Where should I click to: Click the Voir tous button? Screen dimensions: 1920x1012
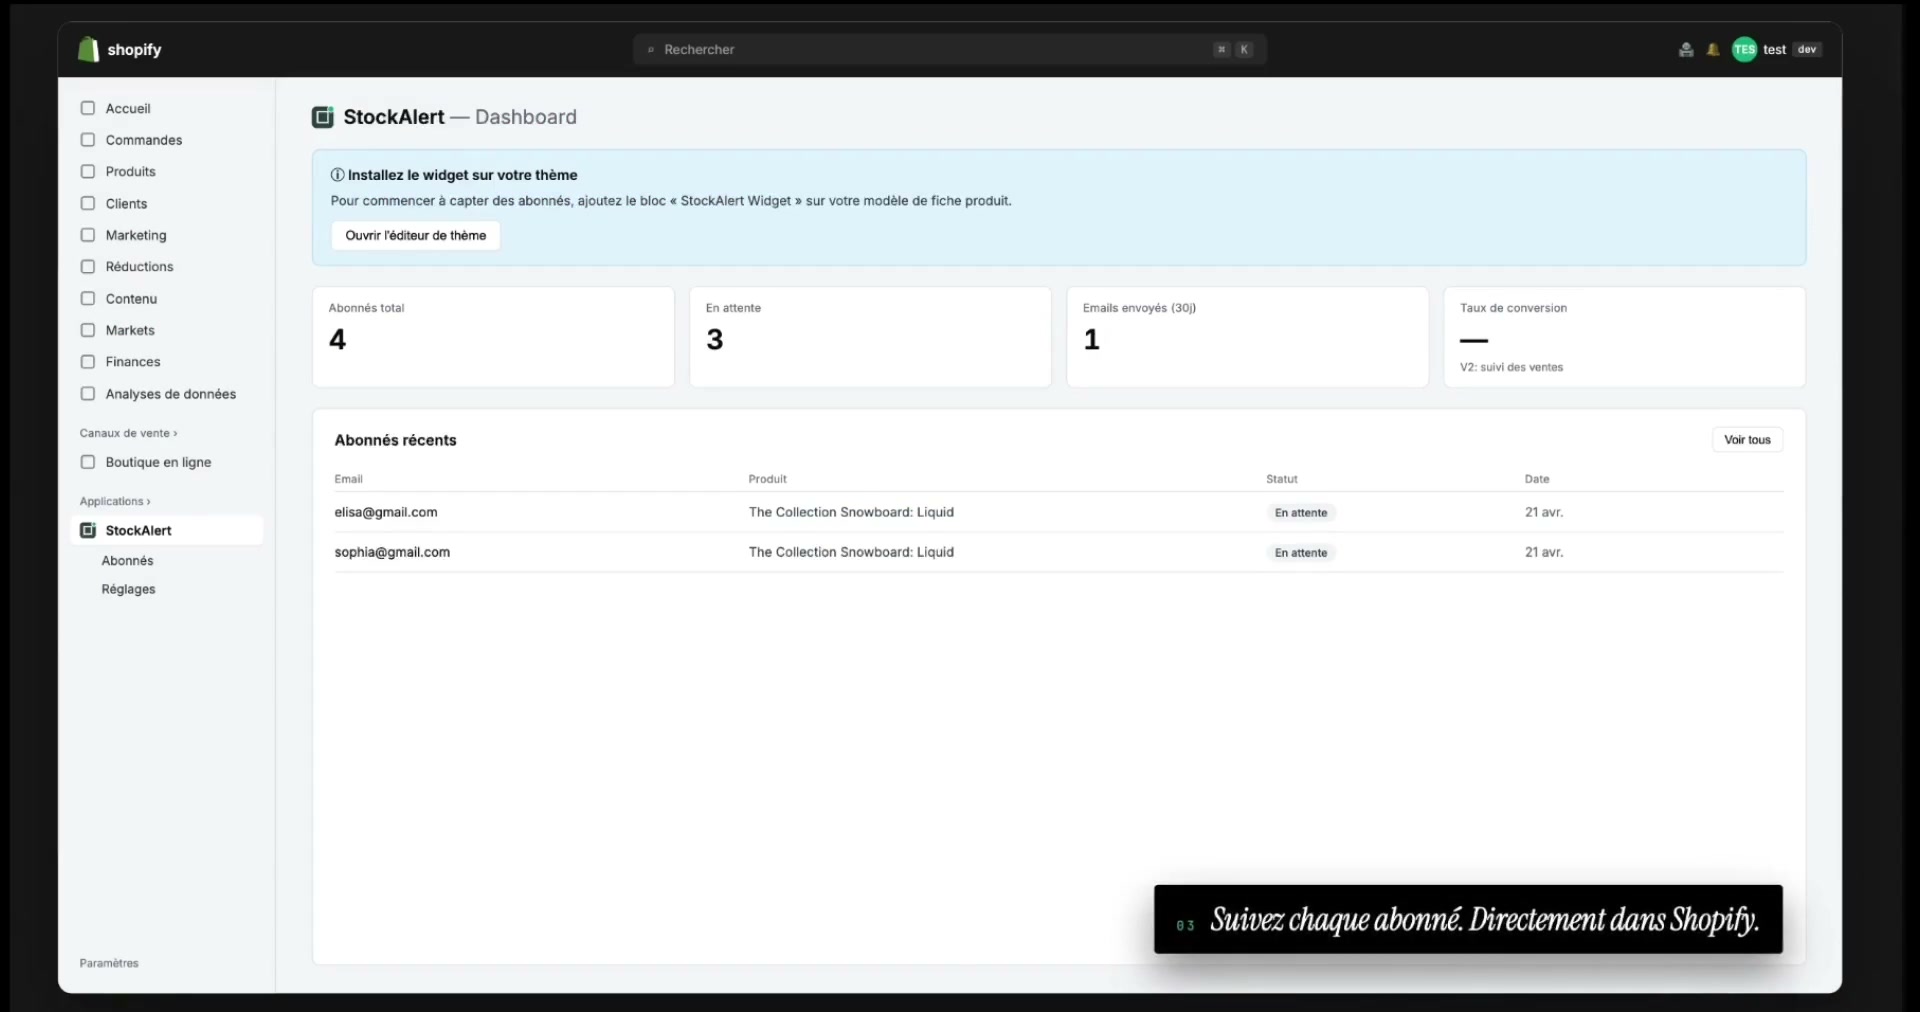[1747, 440]
